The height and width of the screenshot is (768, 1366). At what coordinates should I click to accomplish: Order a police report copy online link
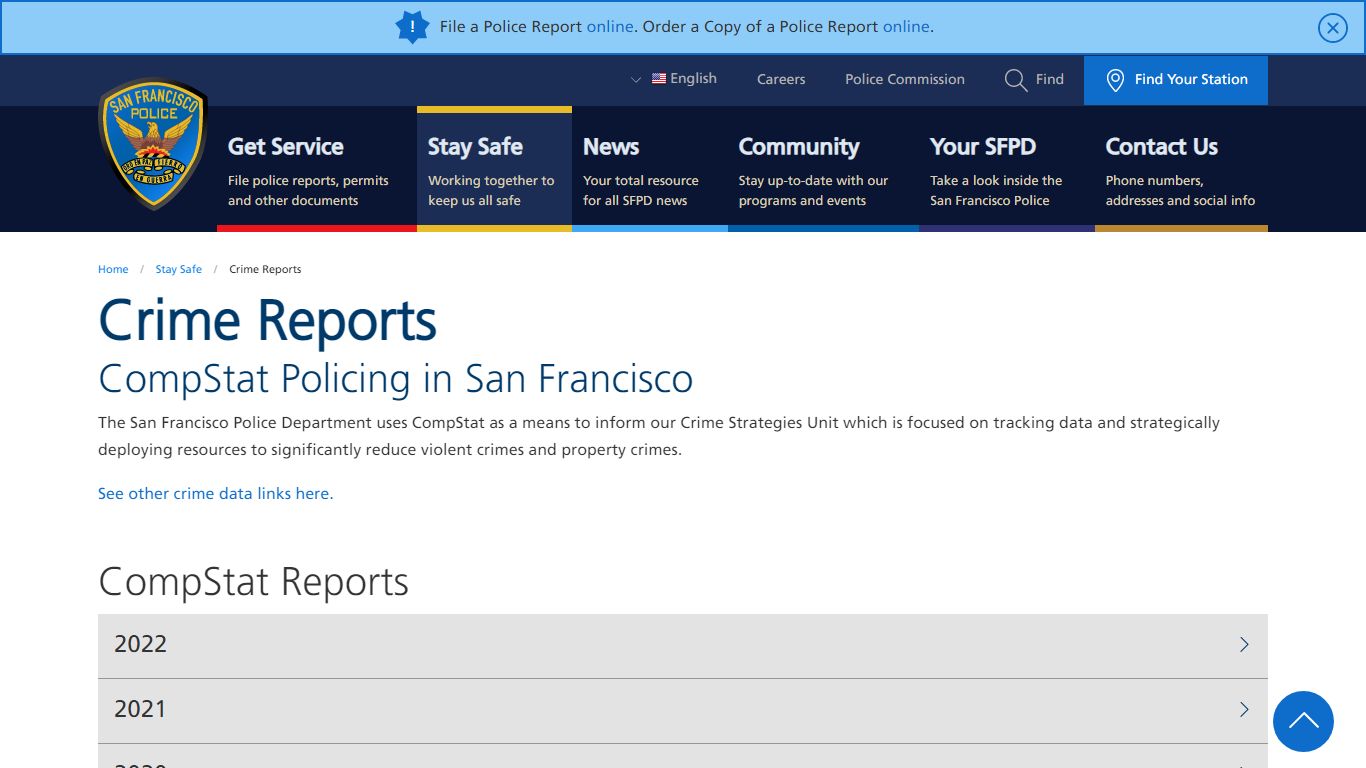coord(906,27)
